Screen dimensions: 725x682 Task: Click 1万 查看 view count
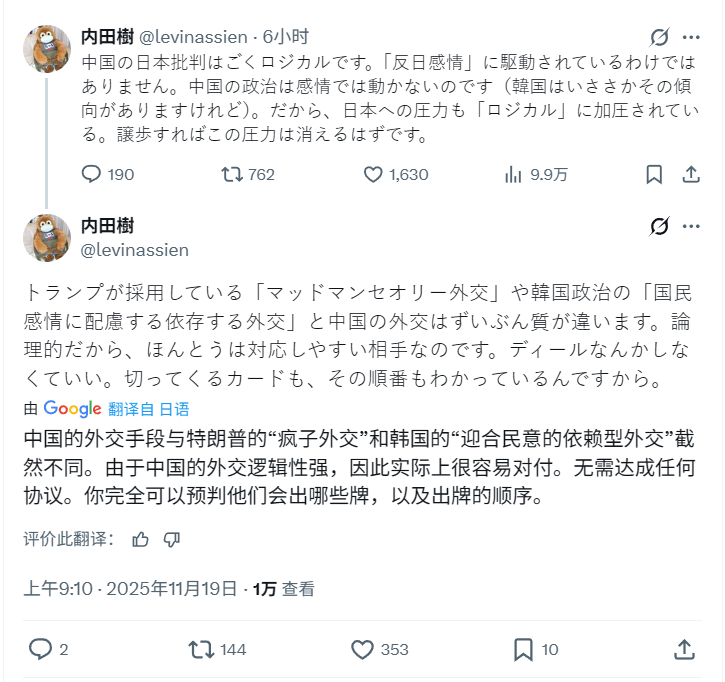click(x=284, y=590)
